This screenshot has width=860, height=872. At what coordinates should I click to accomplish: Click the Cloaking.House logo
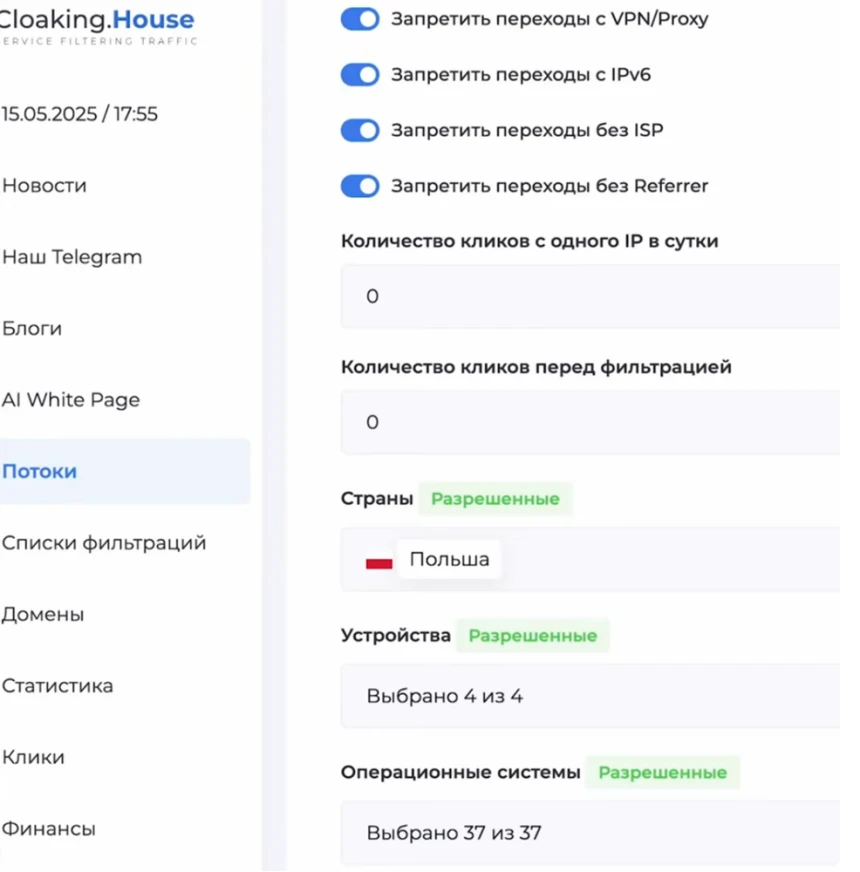(98, 20)
